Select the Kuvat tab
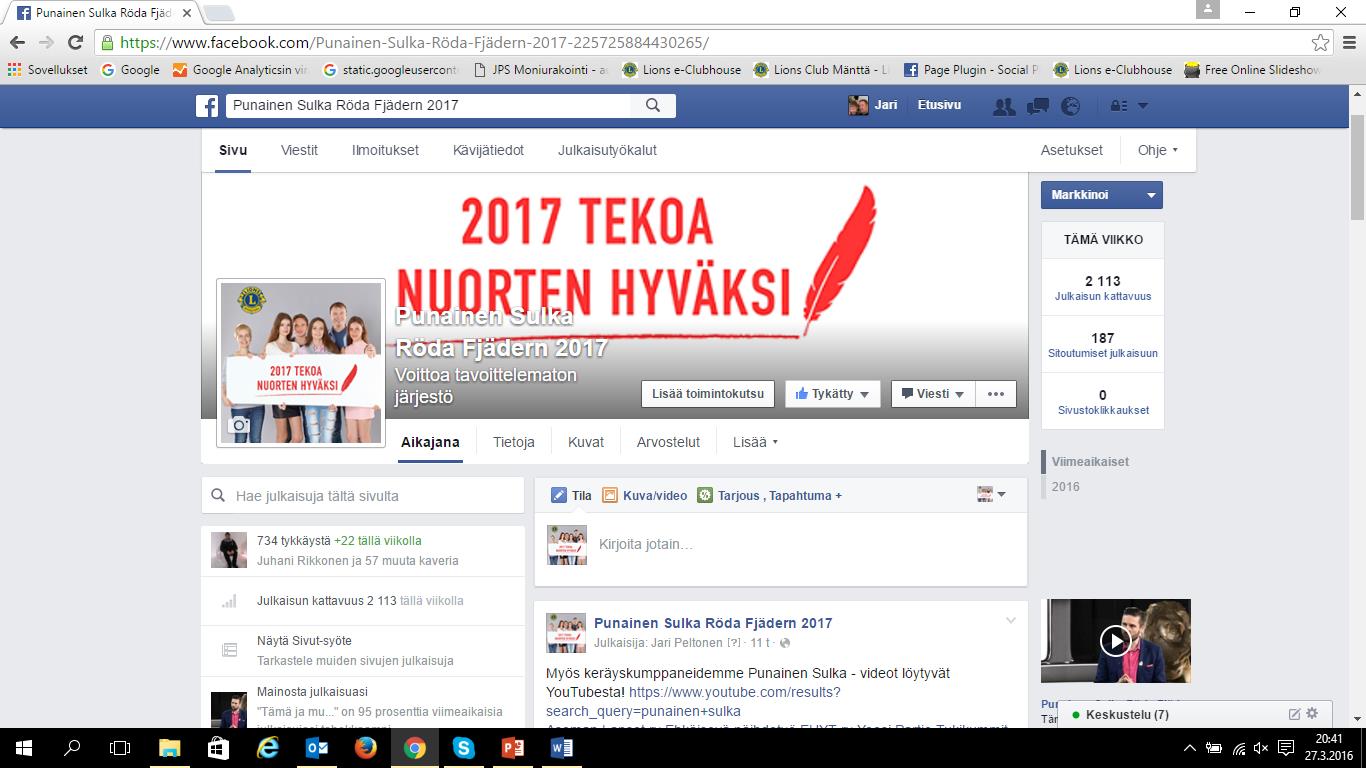The height and width of the screenshot is (768, 1366). coord(586,442)
